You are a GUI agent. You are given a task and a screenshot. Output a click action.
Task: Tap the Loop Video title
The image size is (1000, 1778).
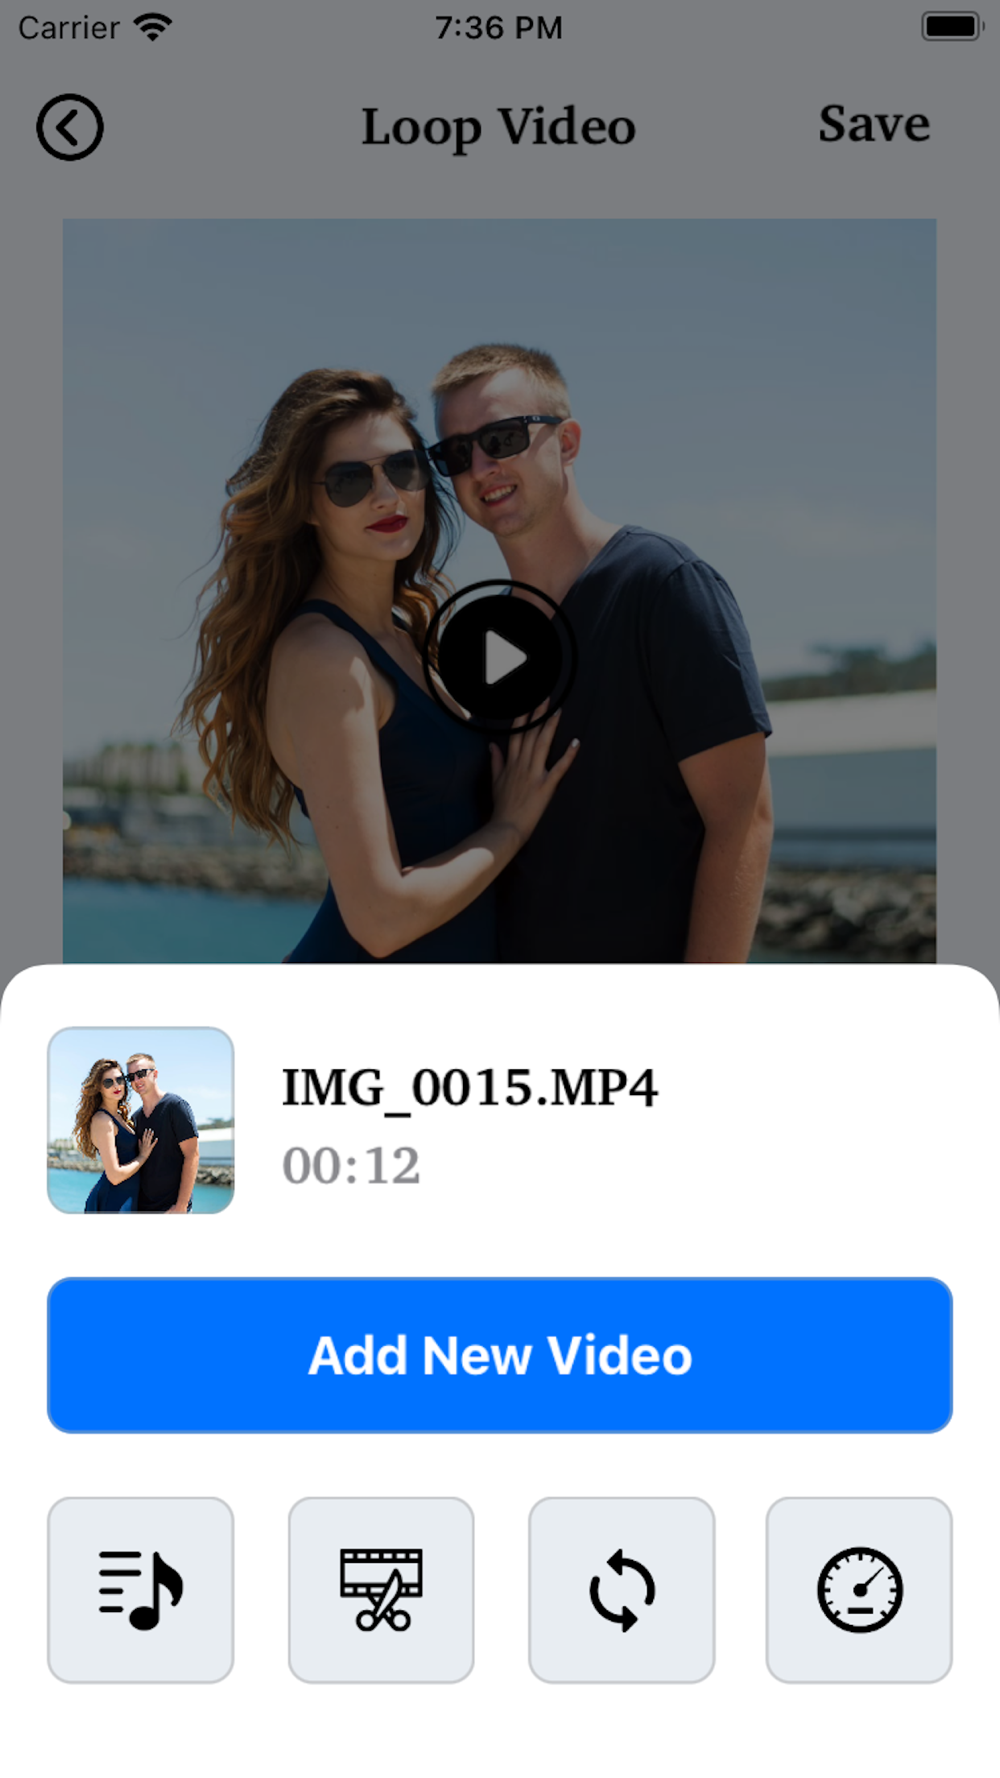498,128
